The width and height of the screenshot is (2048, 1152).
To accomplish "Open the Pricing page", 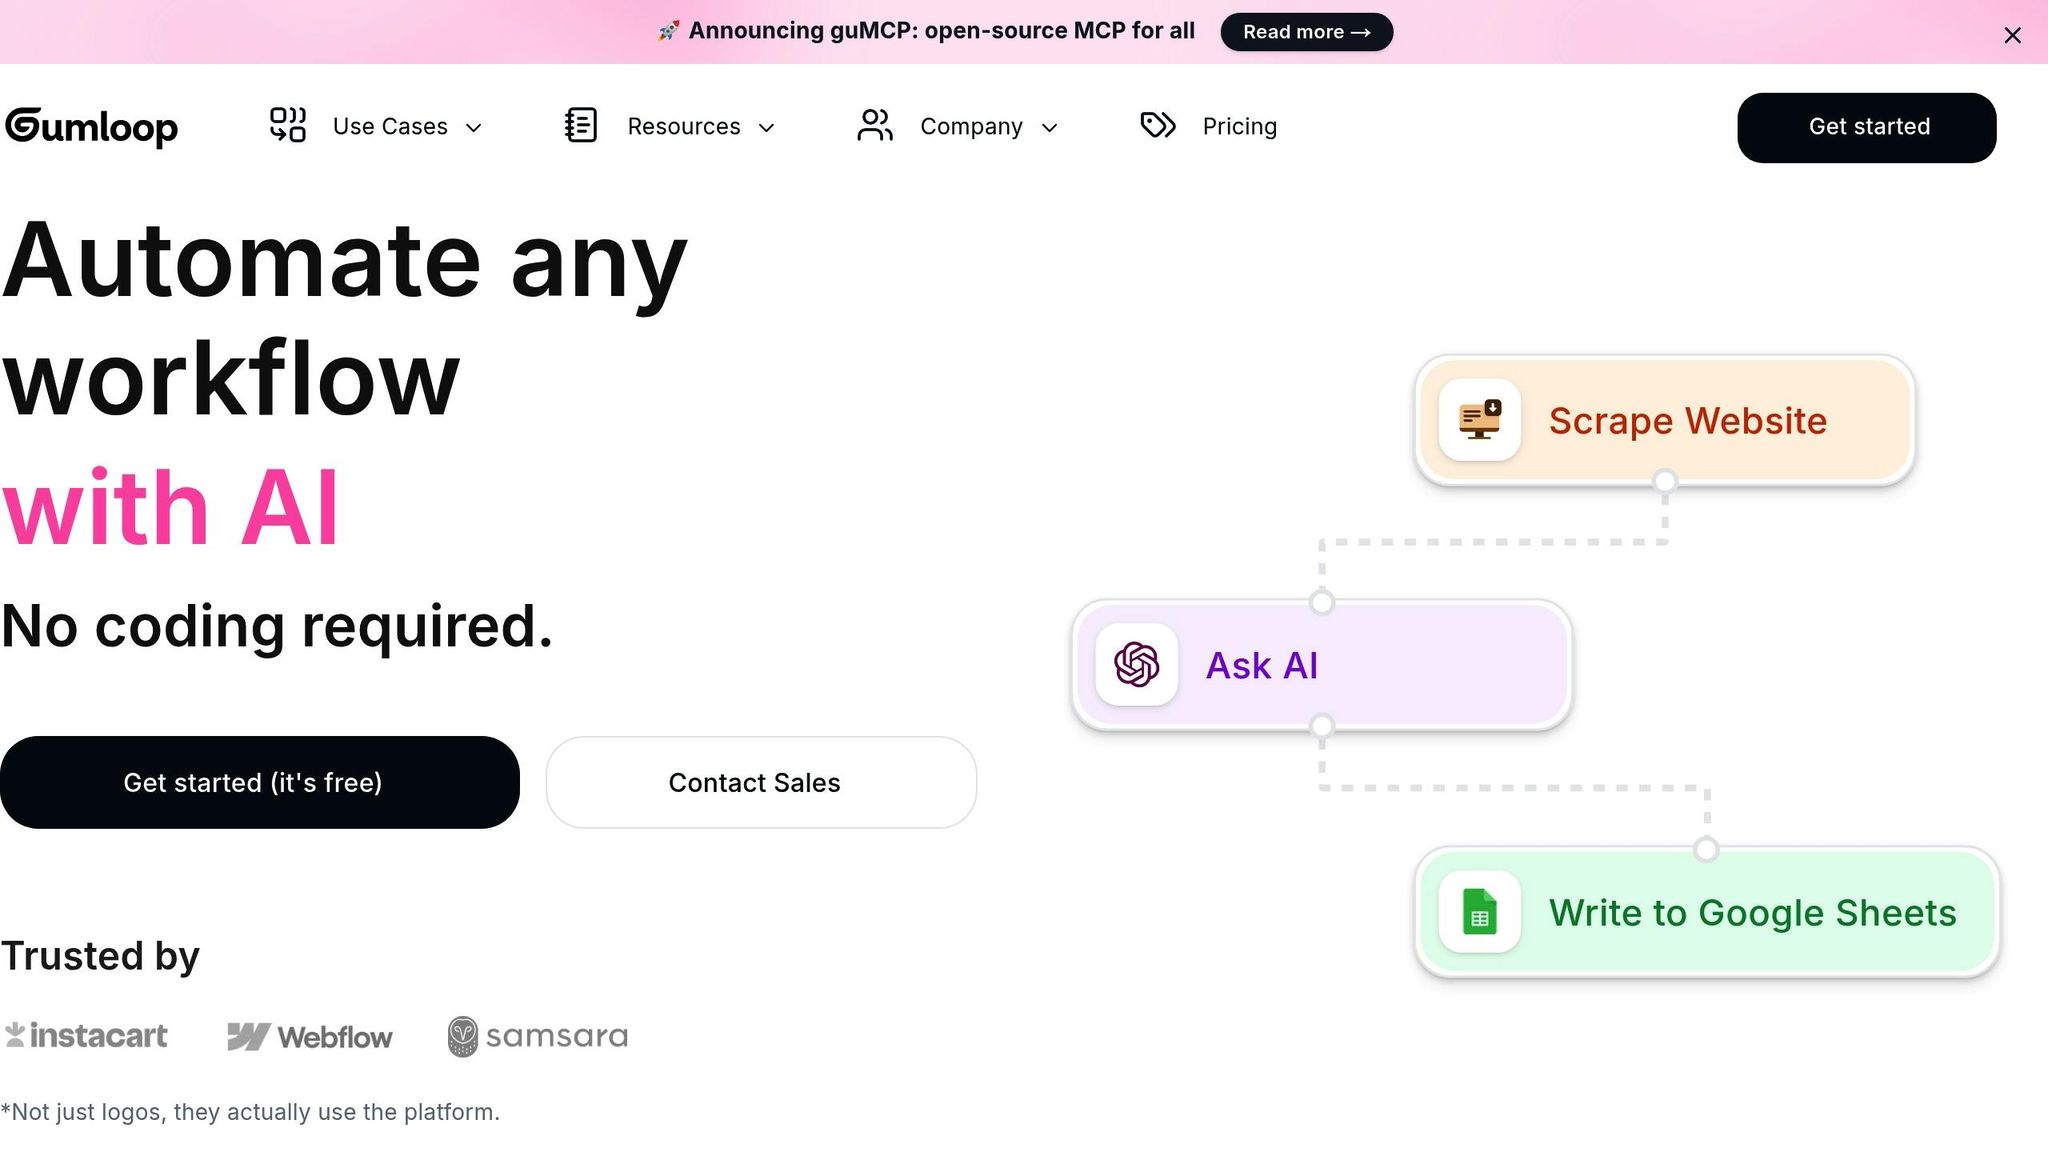I will tap(1239, 127).
